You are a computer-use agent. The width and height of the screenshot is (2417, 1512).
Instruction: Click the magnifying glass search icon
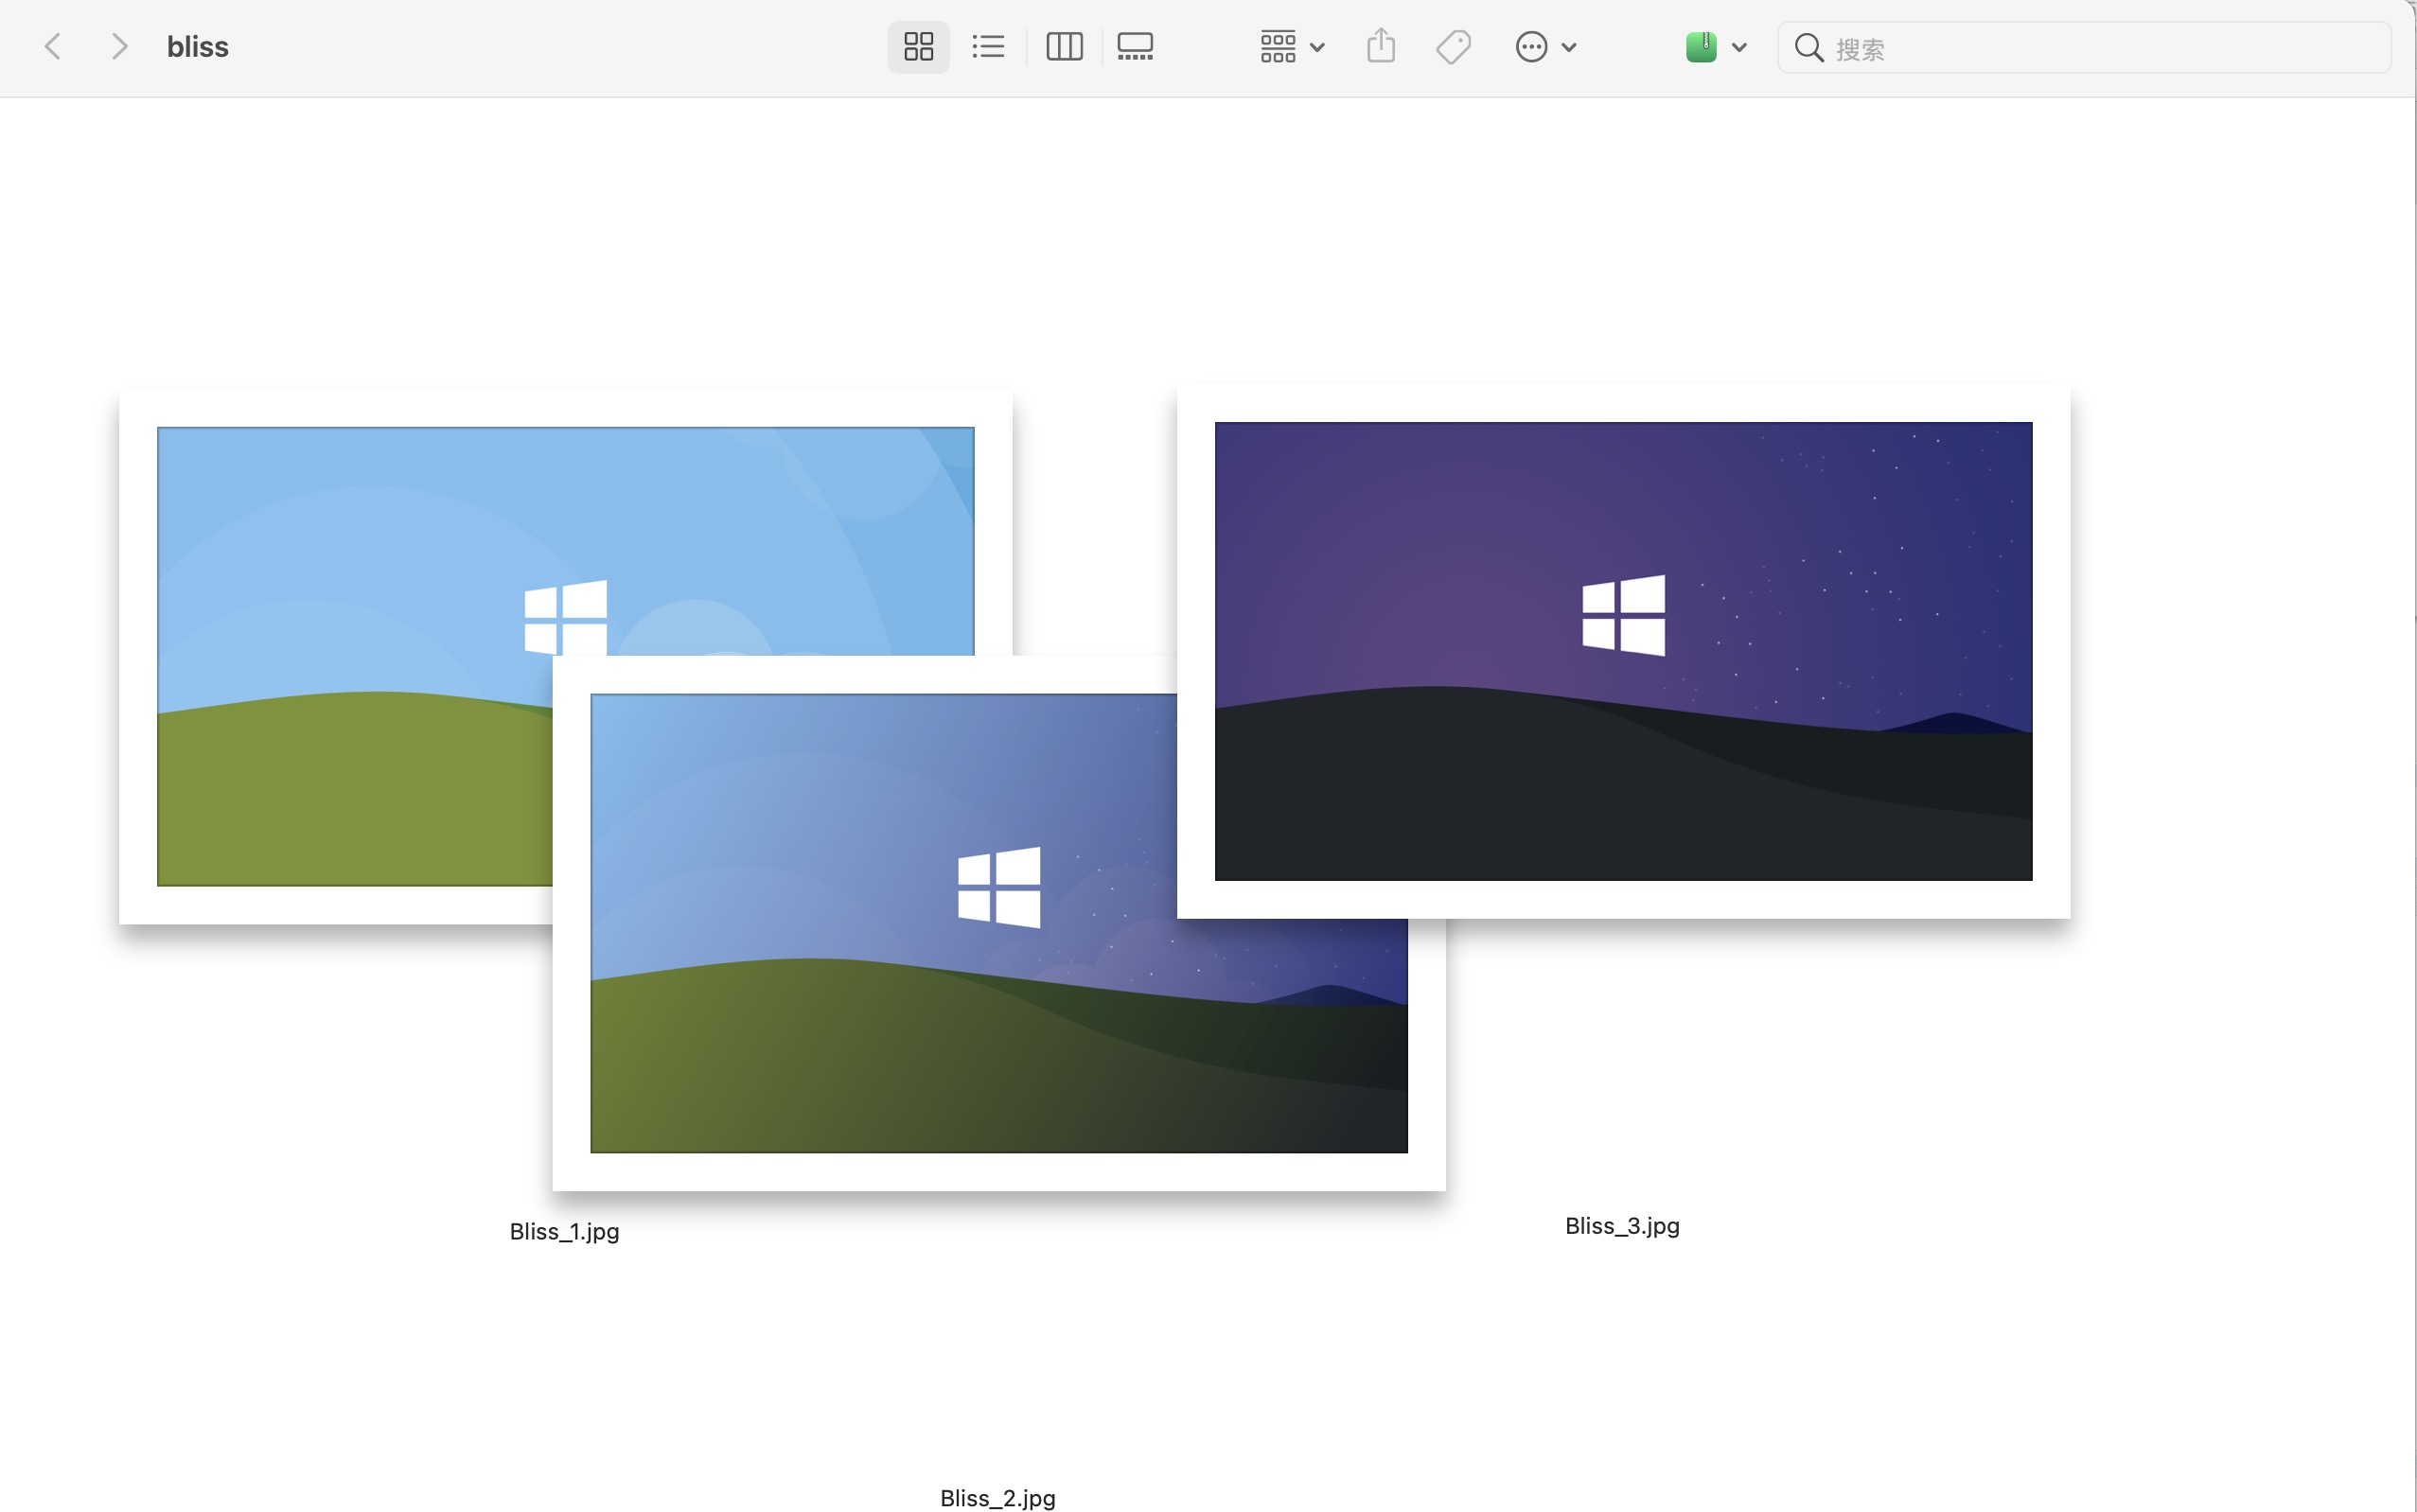click(x=1808, y=48)
